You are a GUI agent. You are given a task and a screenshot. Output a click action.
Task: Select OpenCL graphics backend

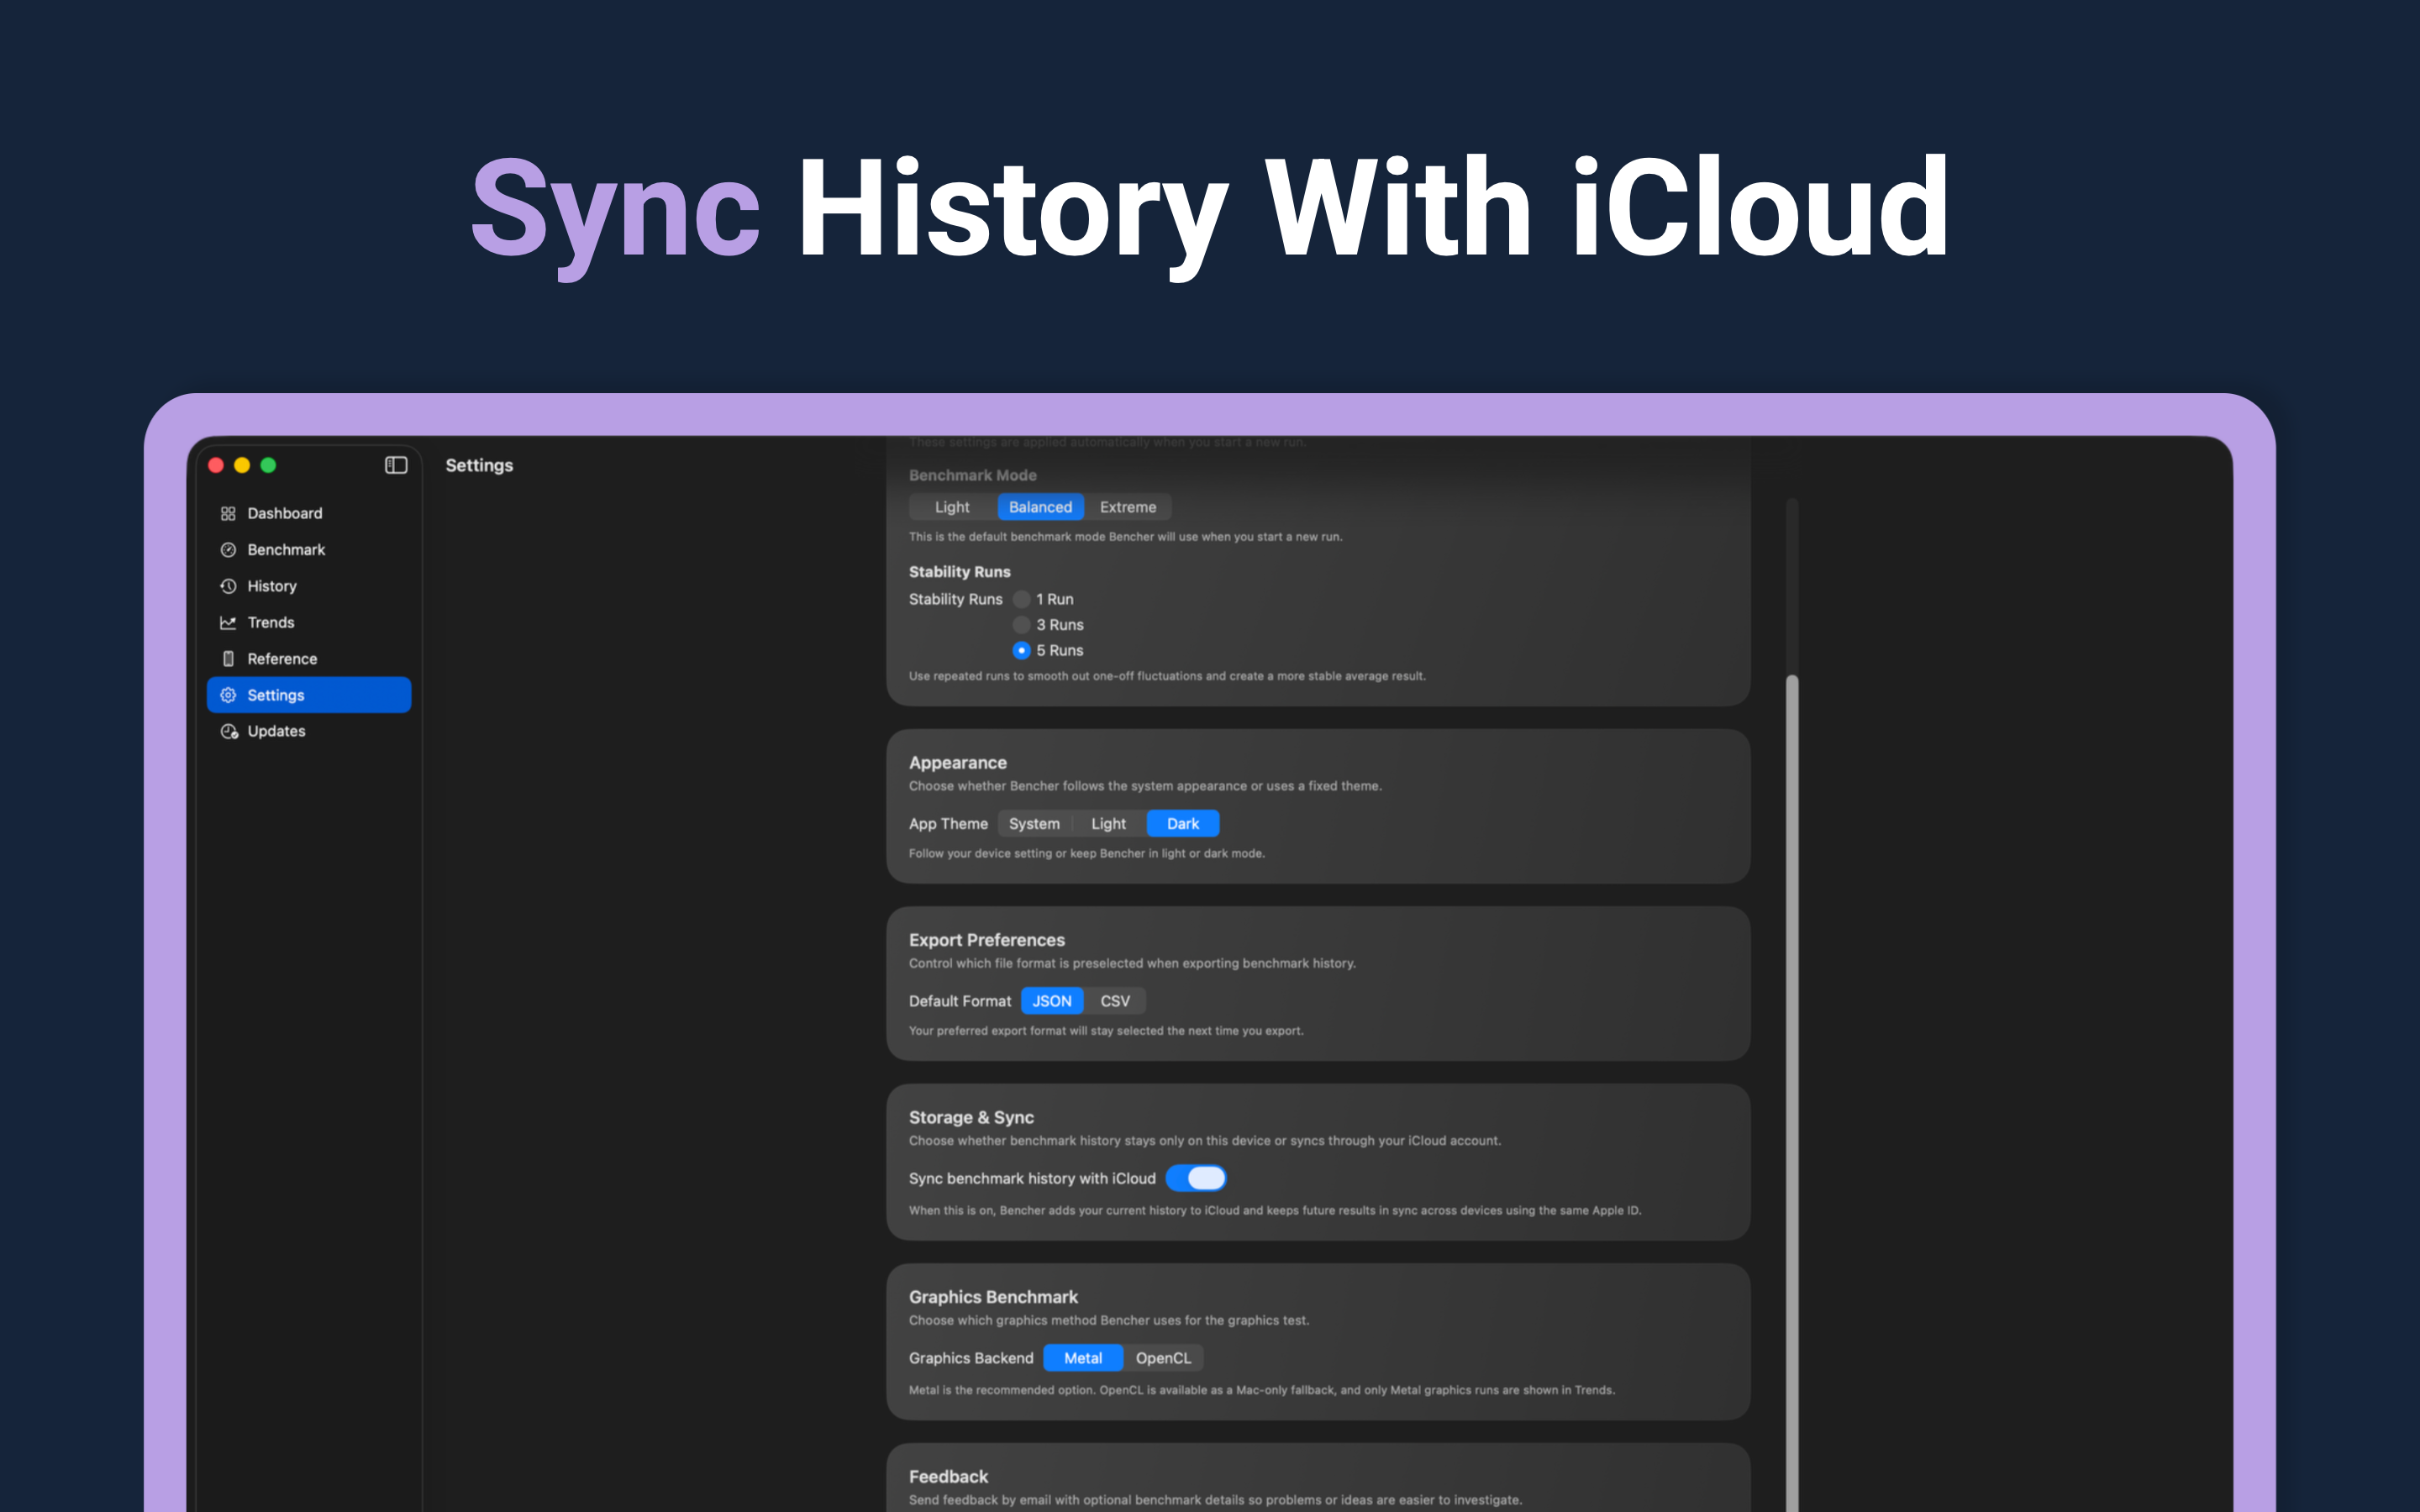click(x=1163, y=1358)
